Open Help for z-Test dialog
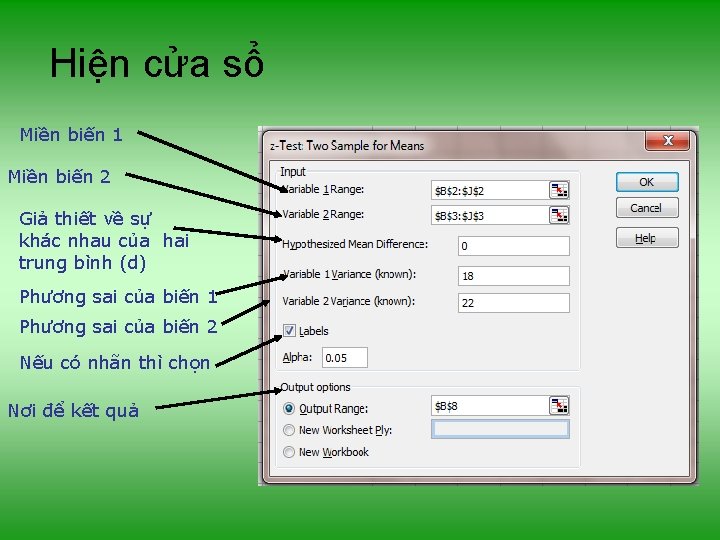The image size is (720, 540). [x=647, y=238]
